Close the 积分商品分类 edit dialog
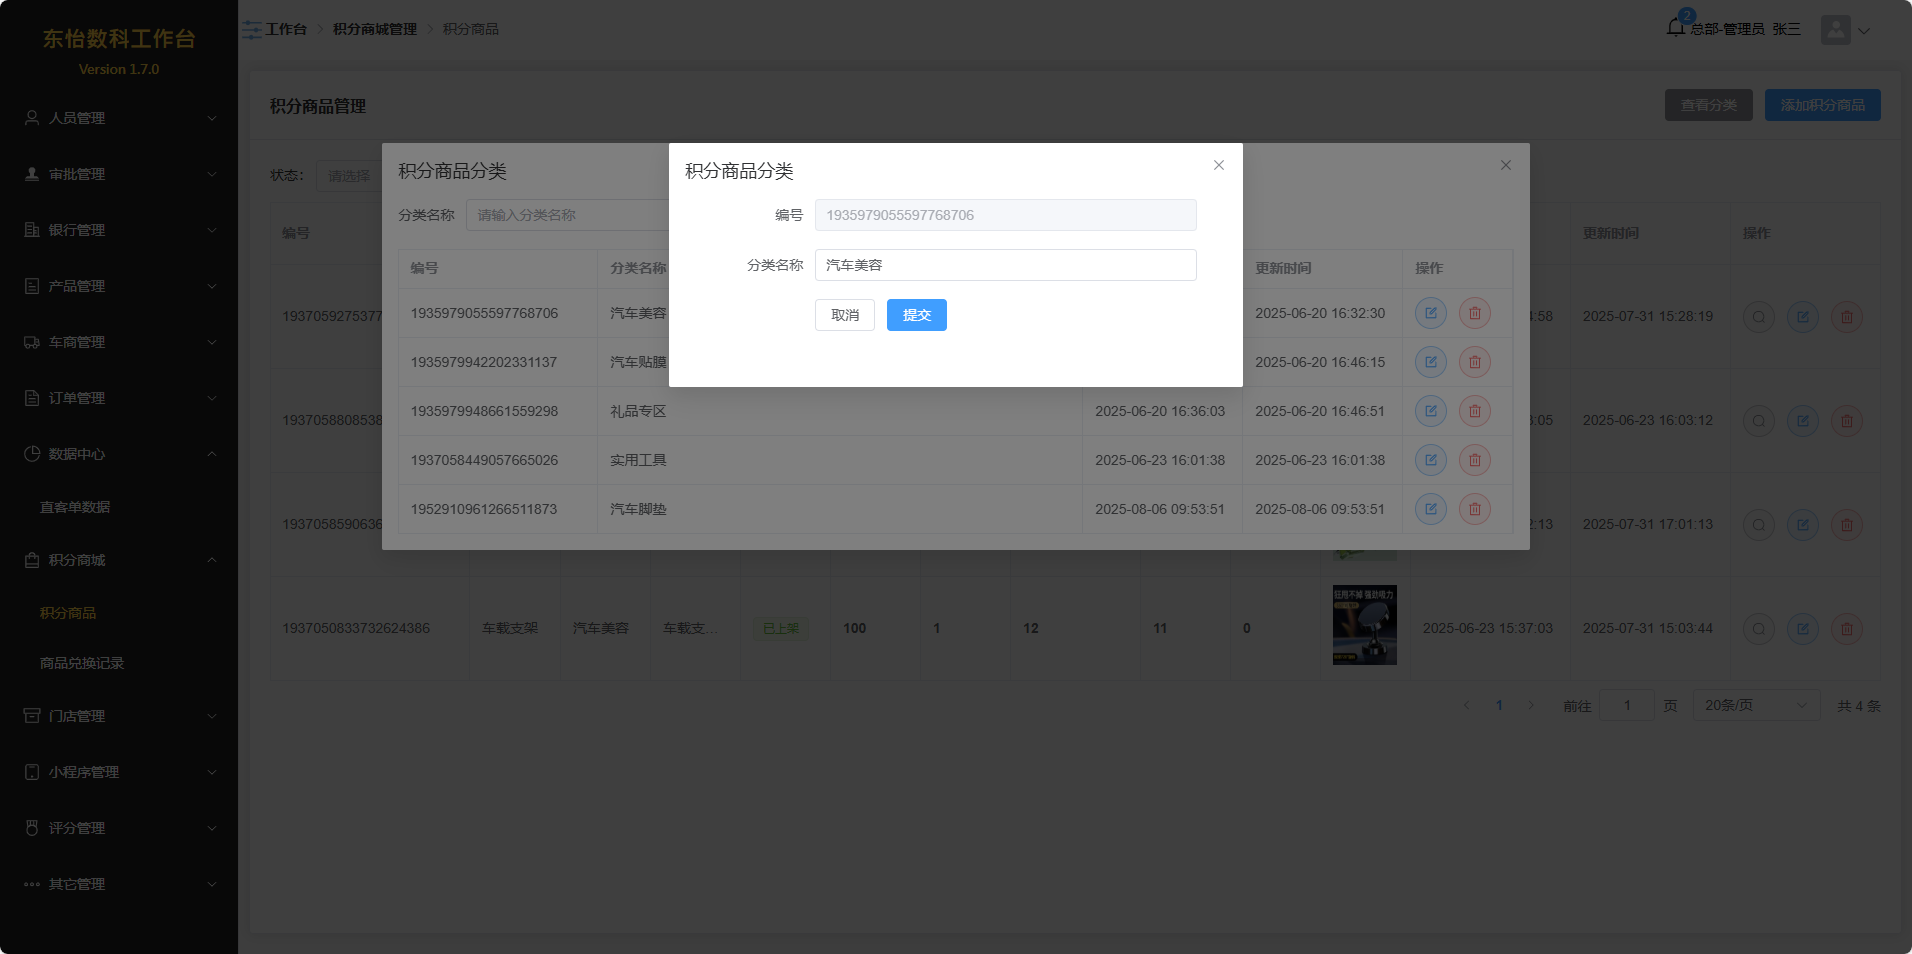 (1218, 165)
